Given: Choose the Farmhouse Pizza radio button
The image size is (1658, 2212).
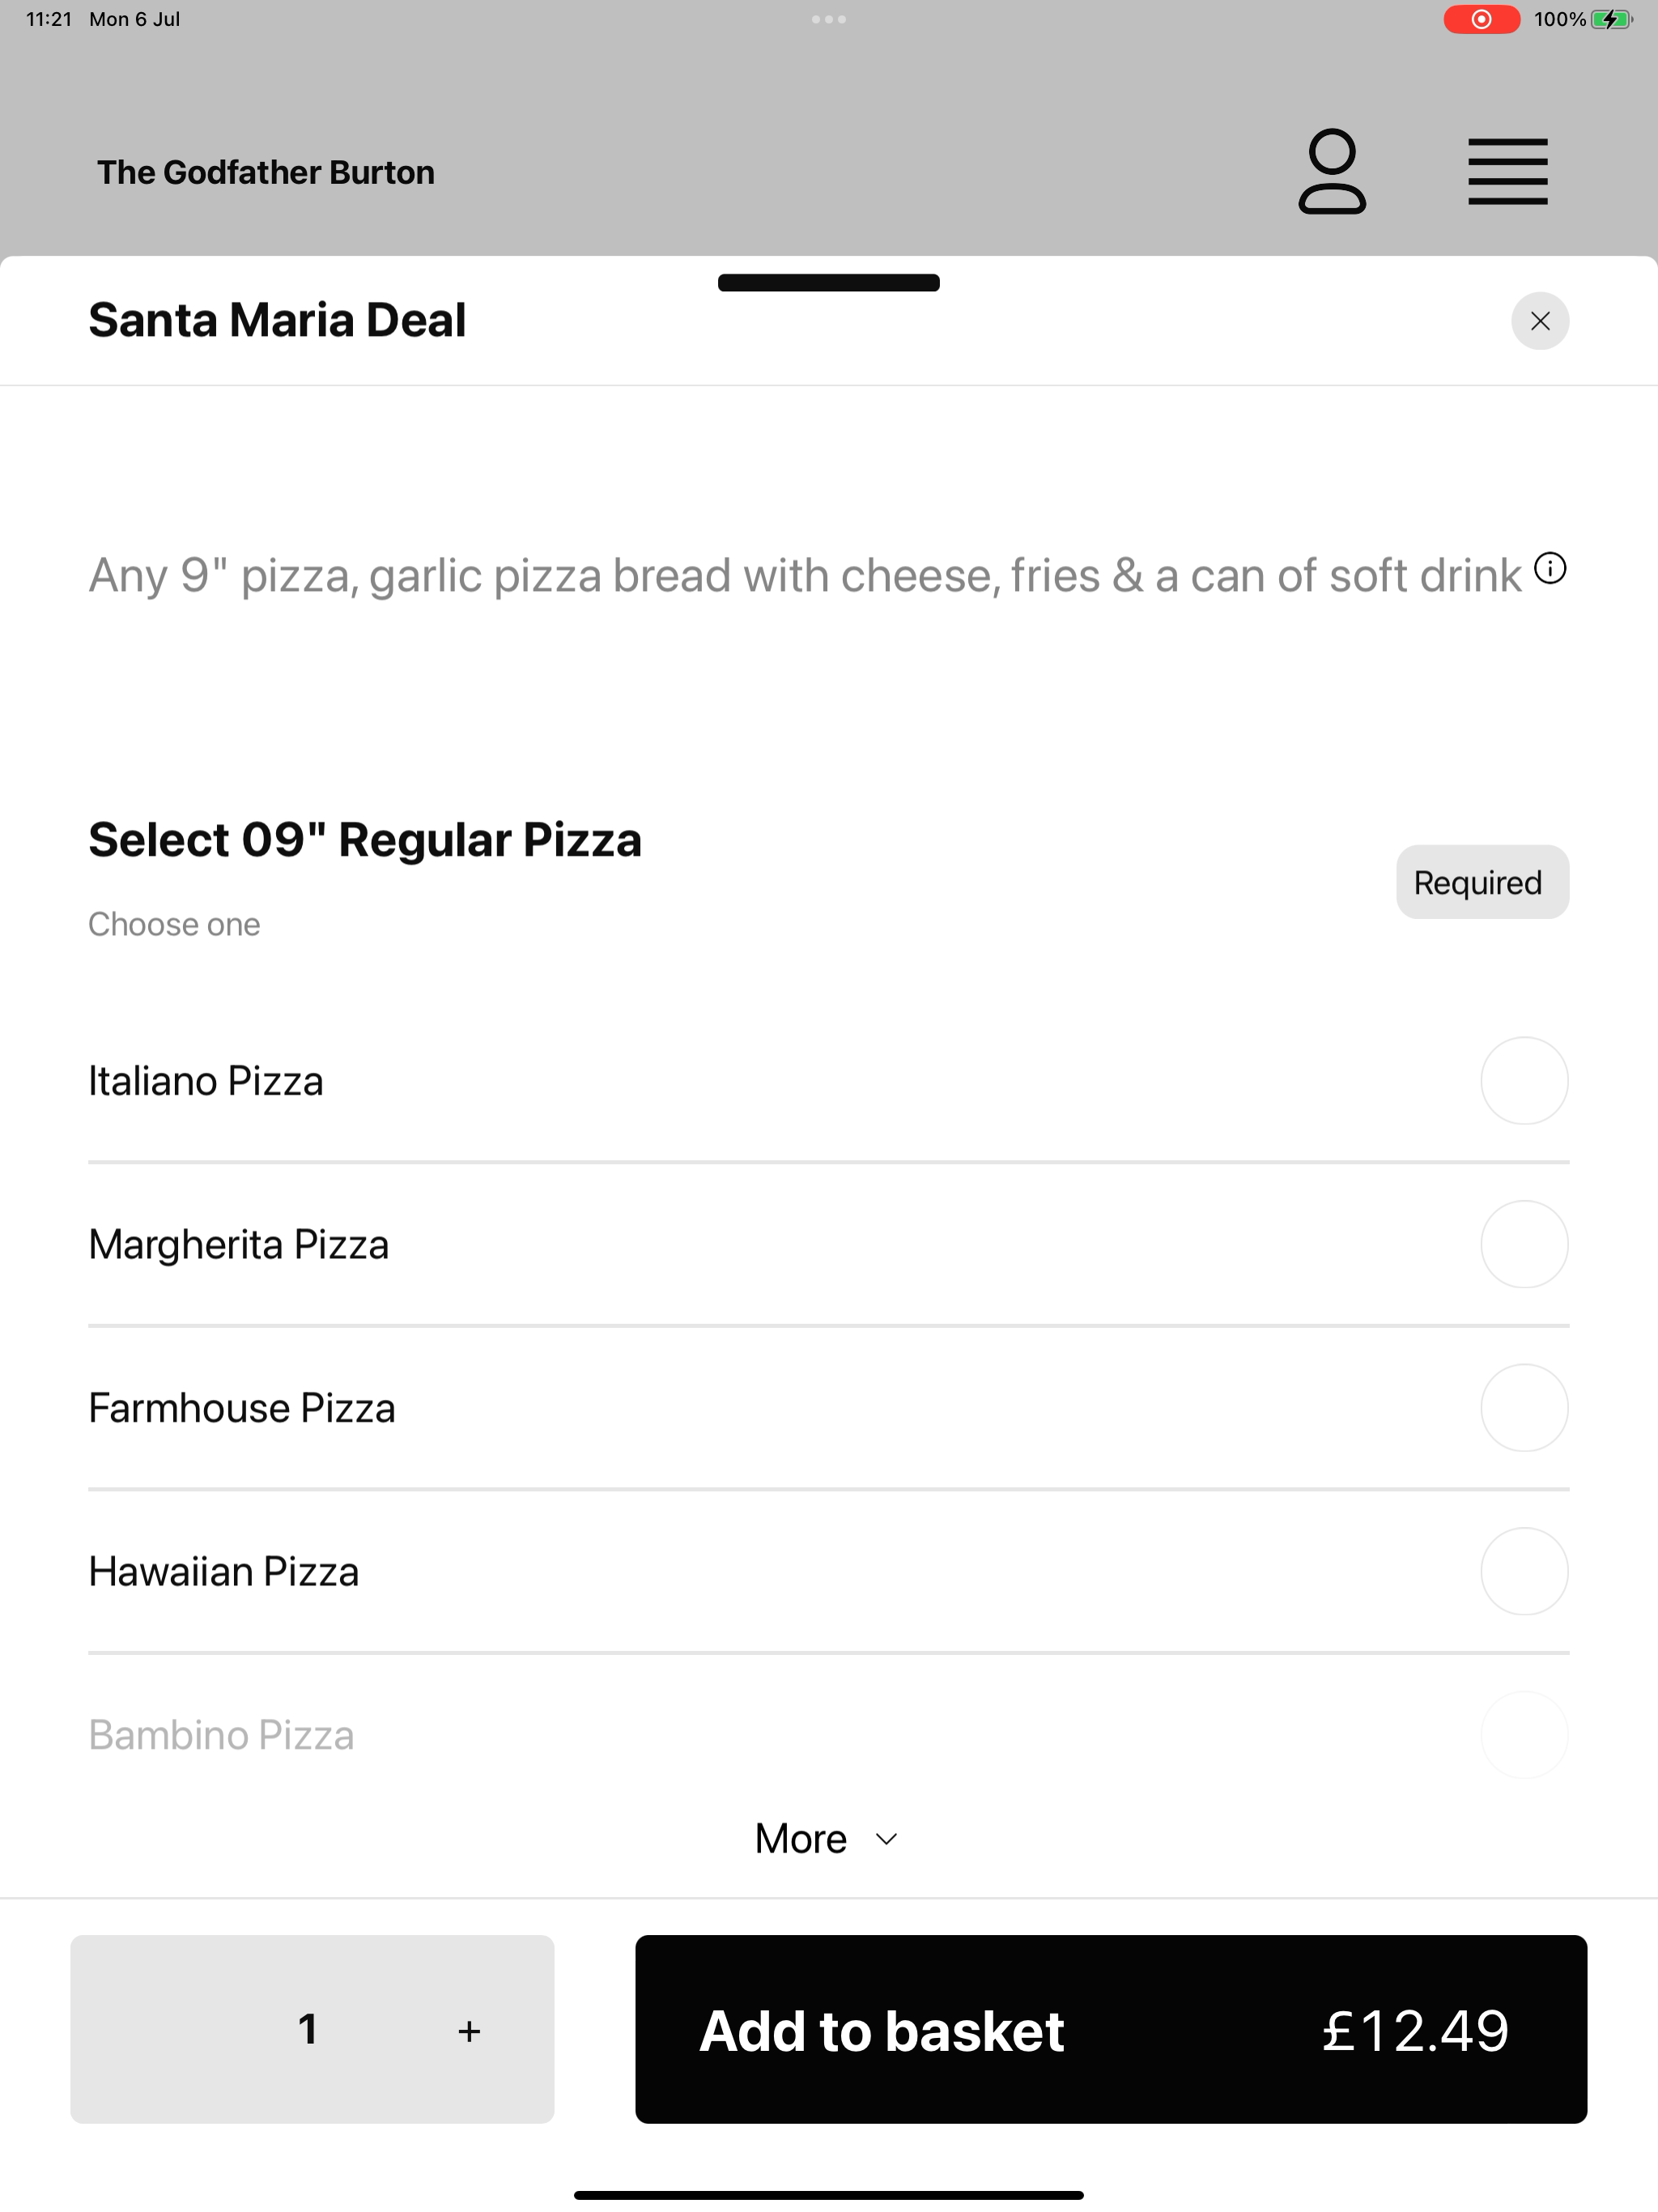Looking at the screenshot, I should pyautogui.click(x=1524, y=1408).
